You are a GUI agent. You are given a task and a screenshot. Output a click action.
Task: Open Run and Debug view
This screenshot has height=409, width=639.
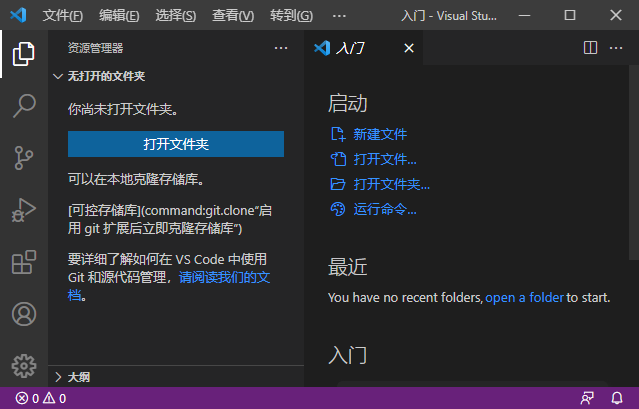pos(24,210)
